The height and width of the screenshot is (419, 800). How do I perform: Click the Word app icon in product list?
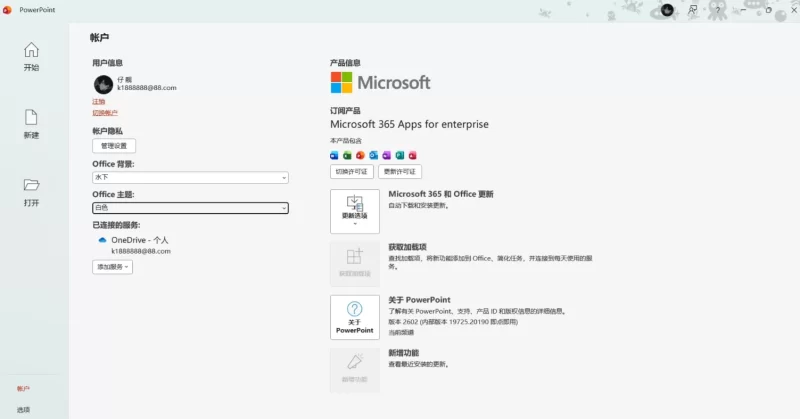coord(334,155)
